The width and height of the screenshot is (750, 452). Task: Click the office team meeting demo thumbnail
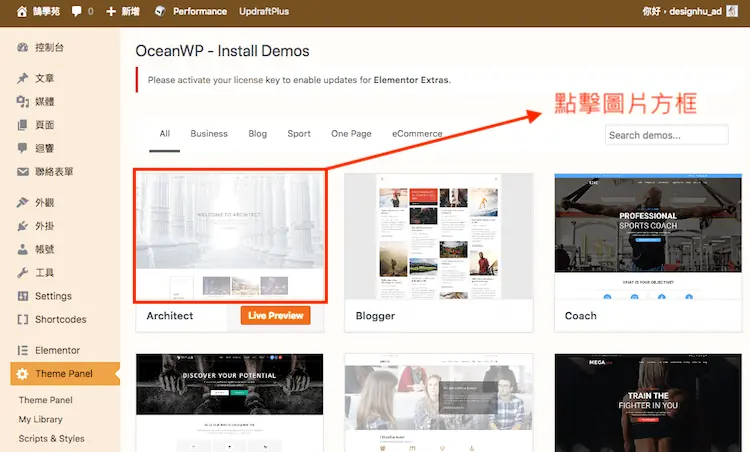[x=439, y=403]
